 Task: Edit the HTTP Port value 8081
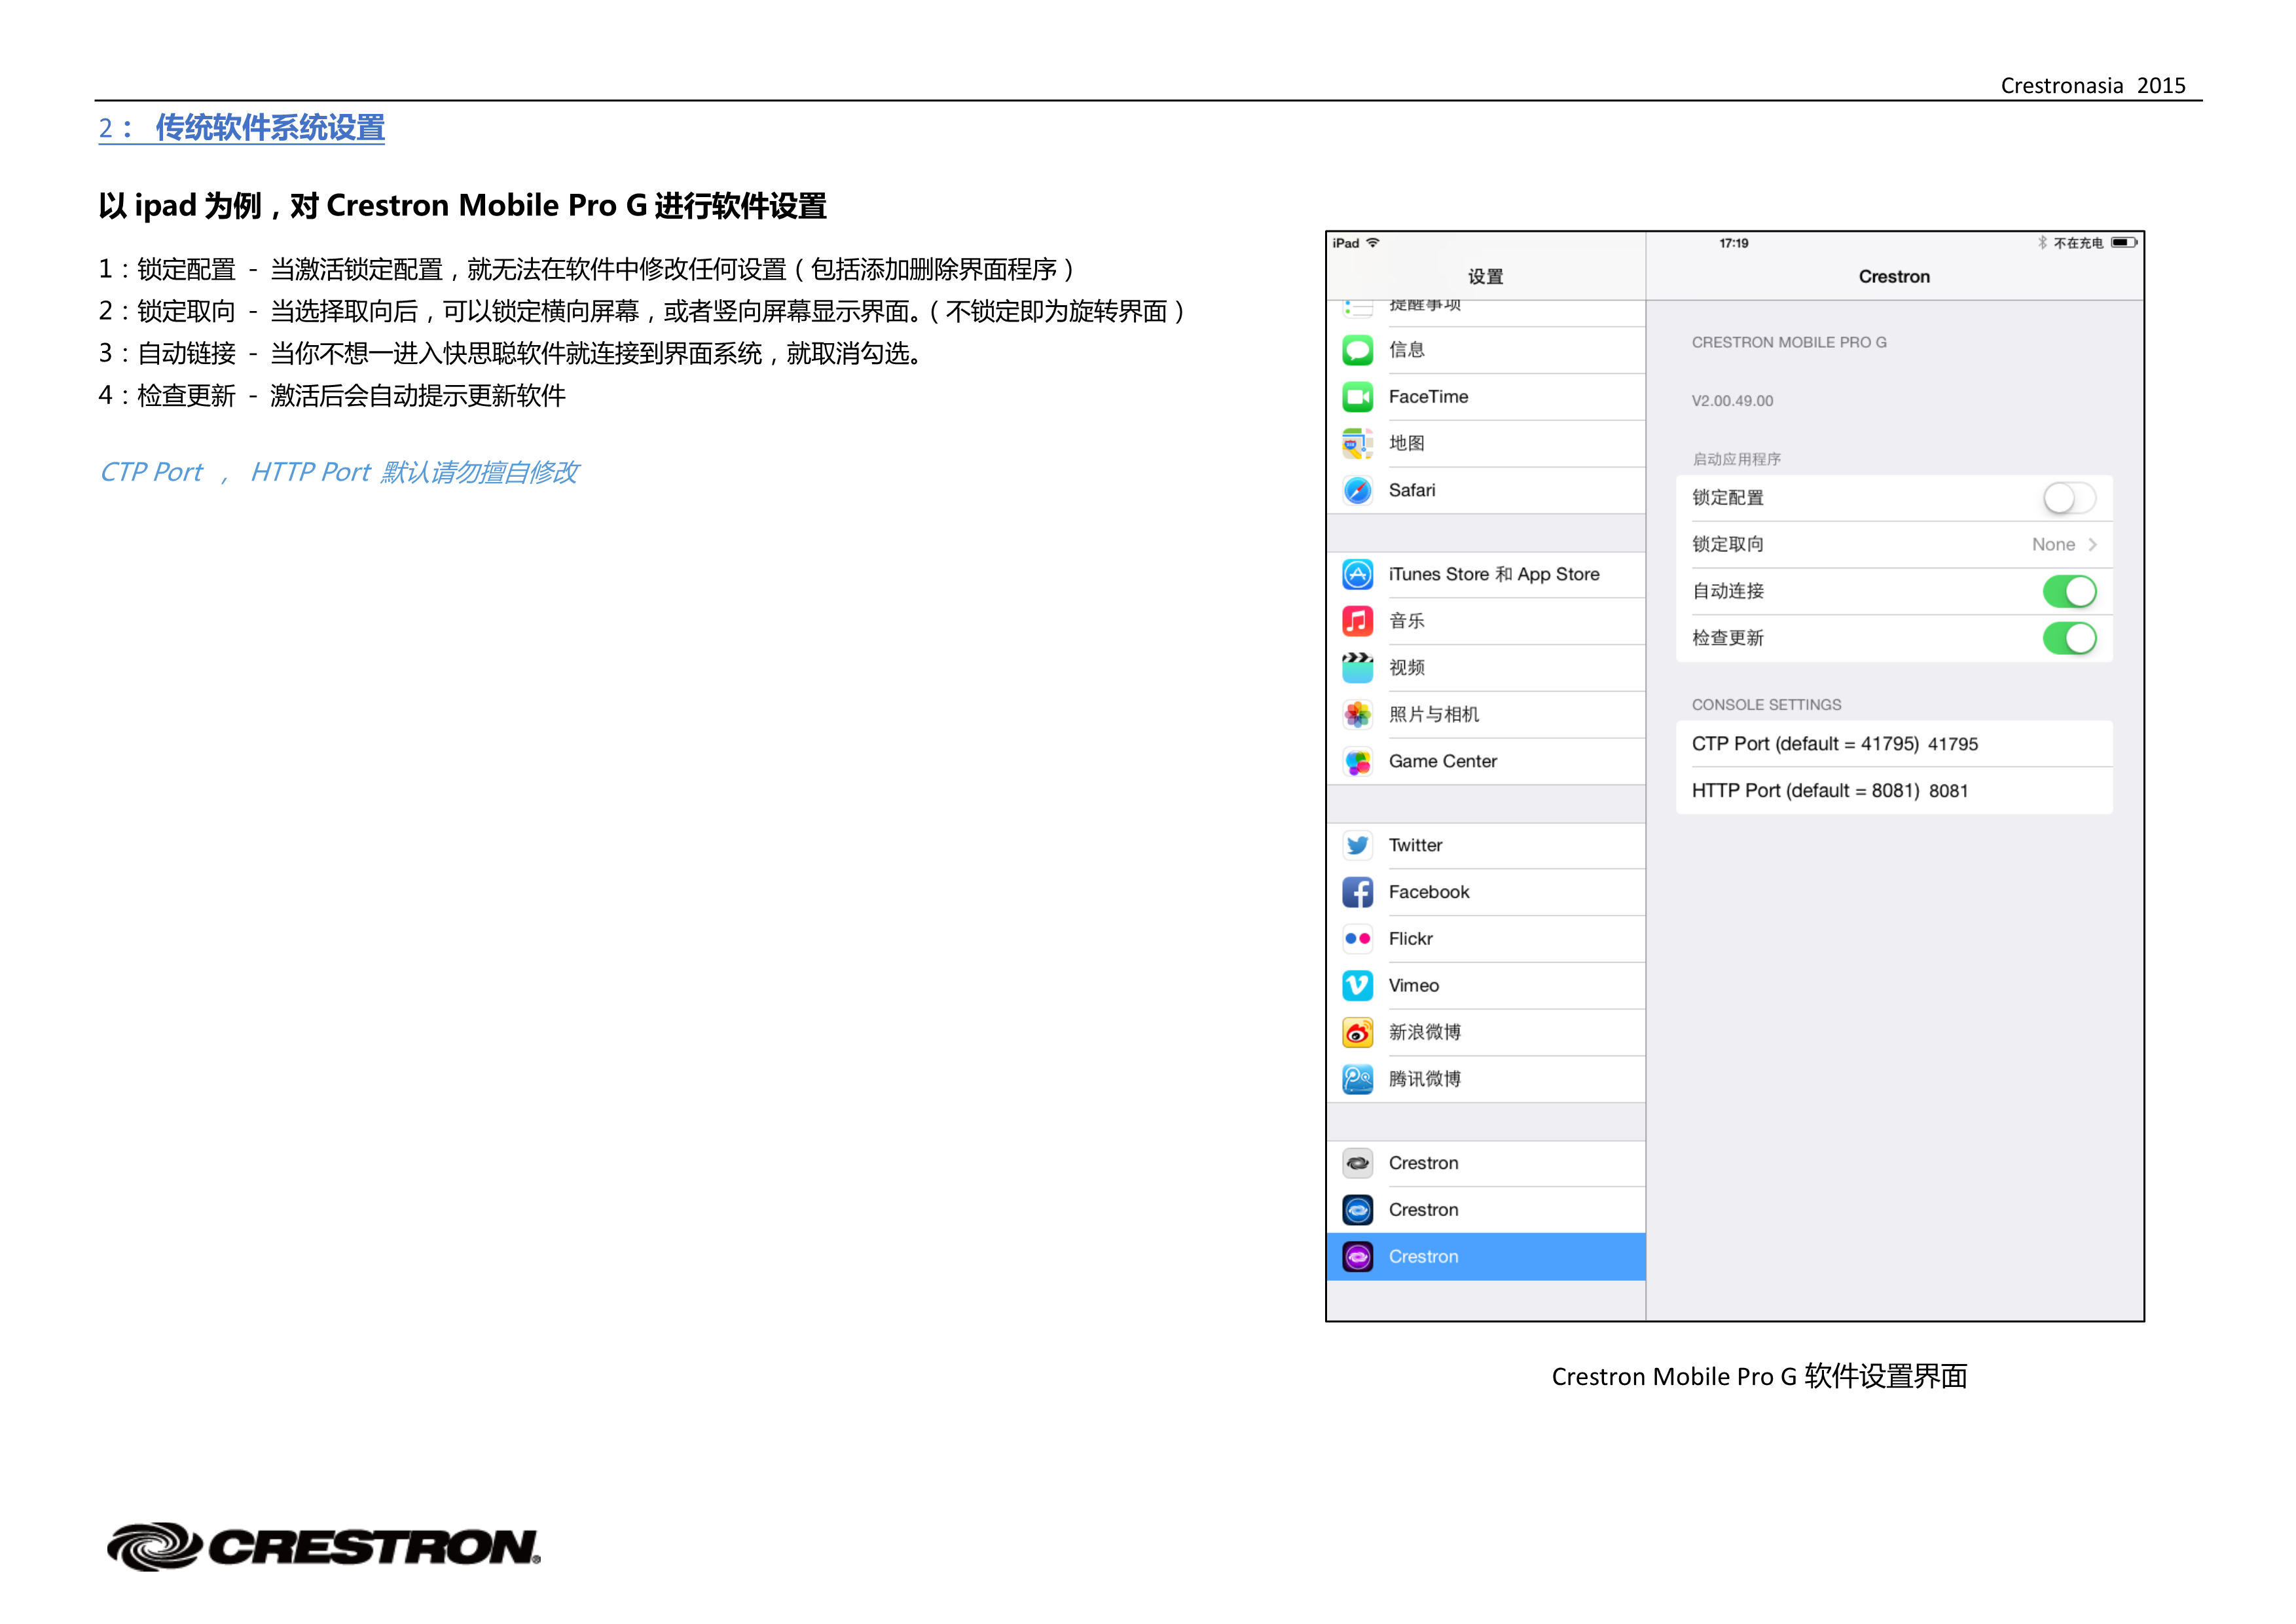pyautogui.click(x=1948, y=791)
